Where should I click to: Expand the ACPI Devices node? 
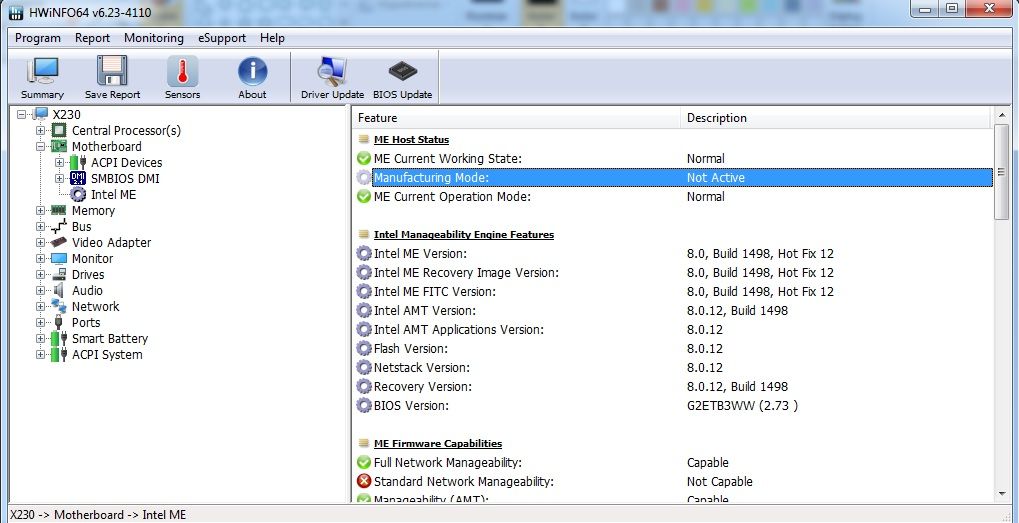[60, 162]
